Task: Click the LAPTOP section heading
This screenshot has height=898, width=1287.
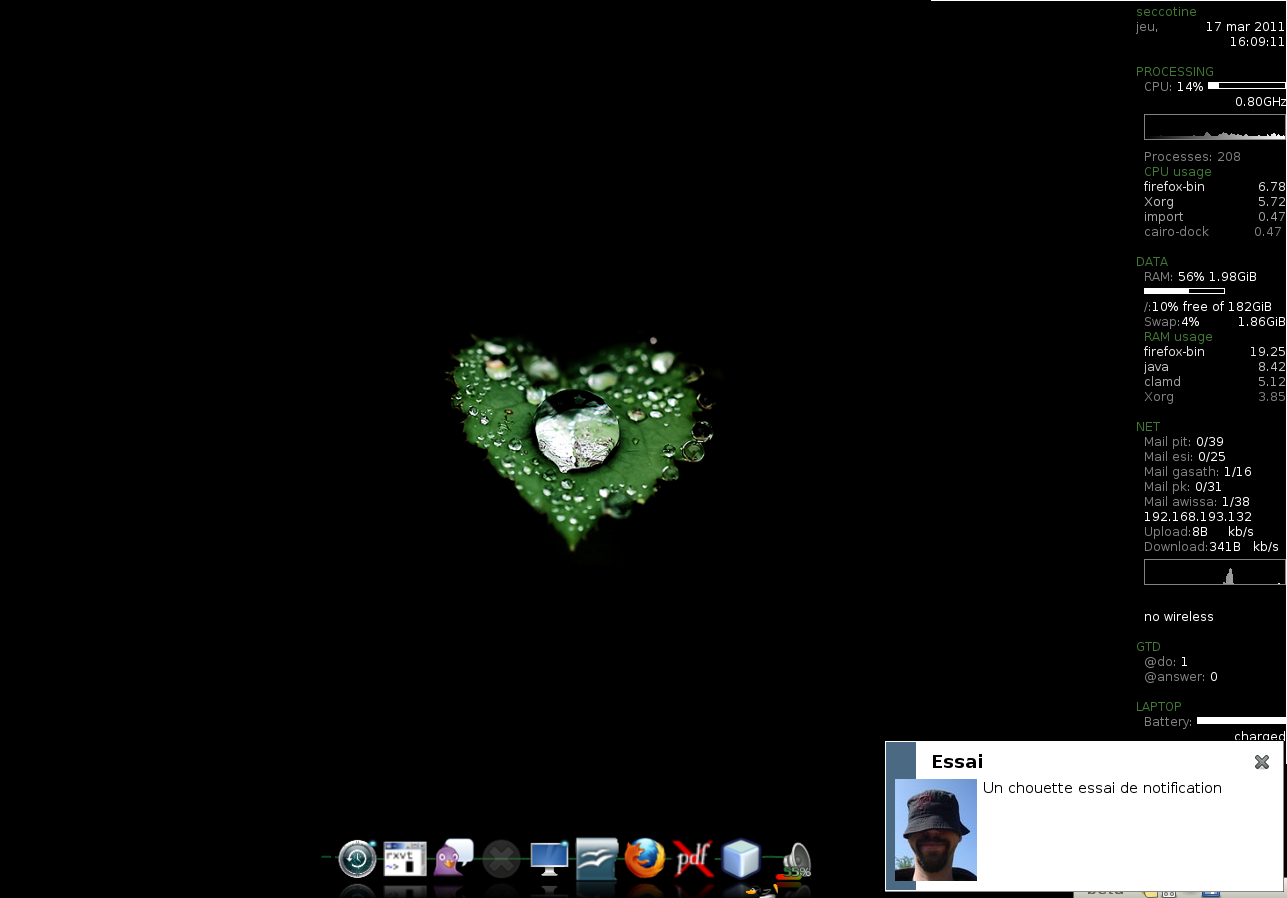Action: click(x=1159, y=707)
